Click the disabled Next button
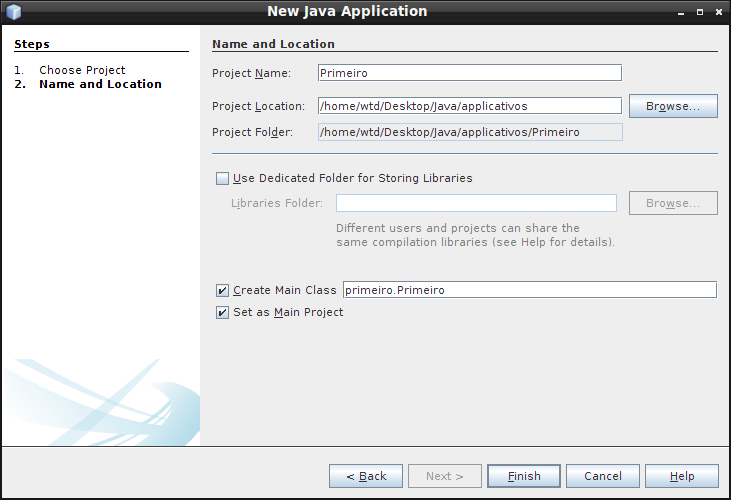Screen dimensions: 731x500 click(x=445, y=476)
